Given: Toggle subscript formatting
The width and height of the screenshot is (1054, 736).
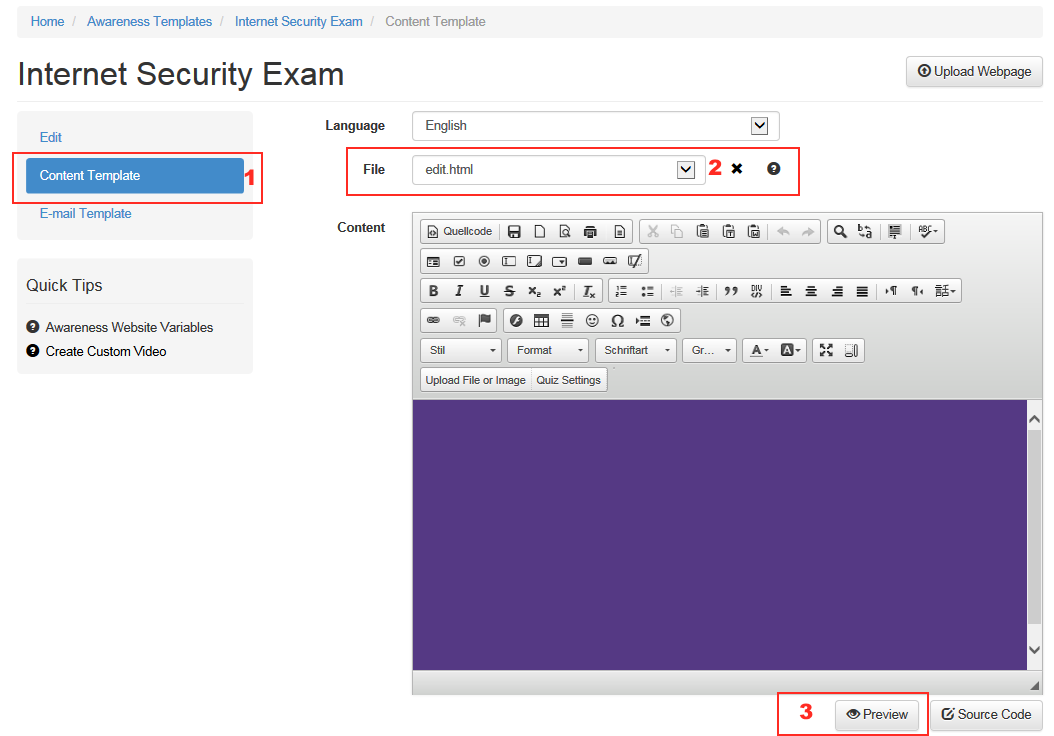Looking at the screenshot, I should point(534,291).
